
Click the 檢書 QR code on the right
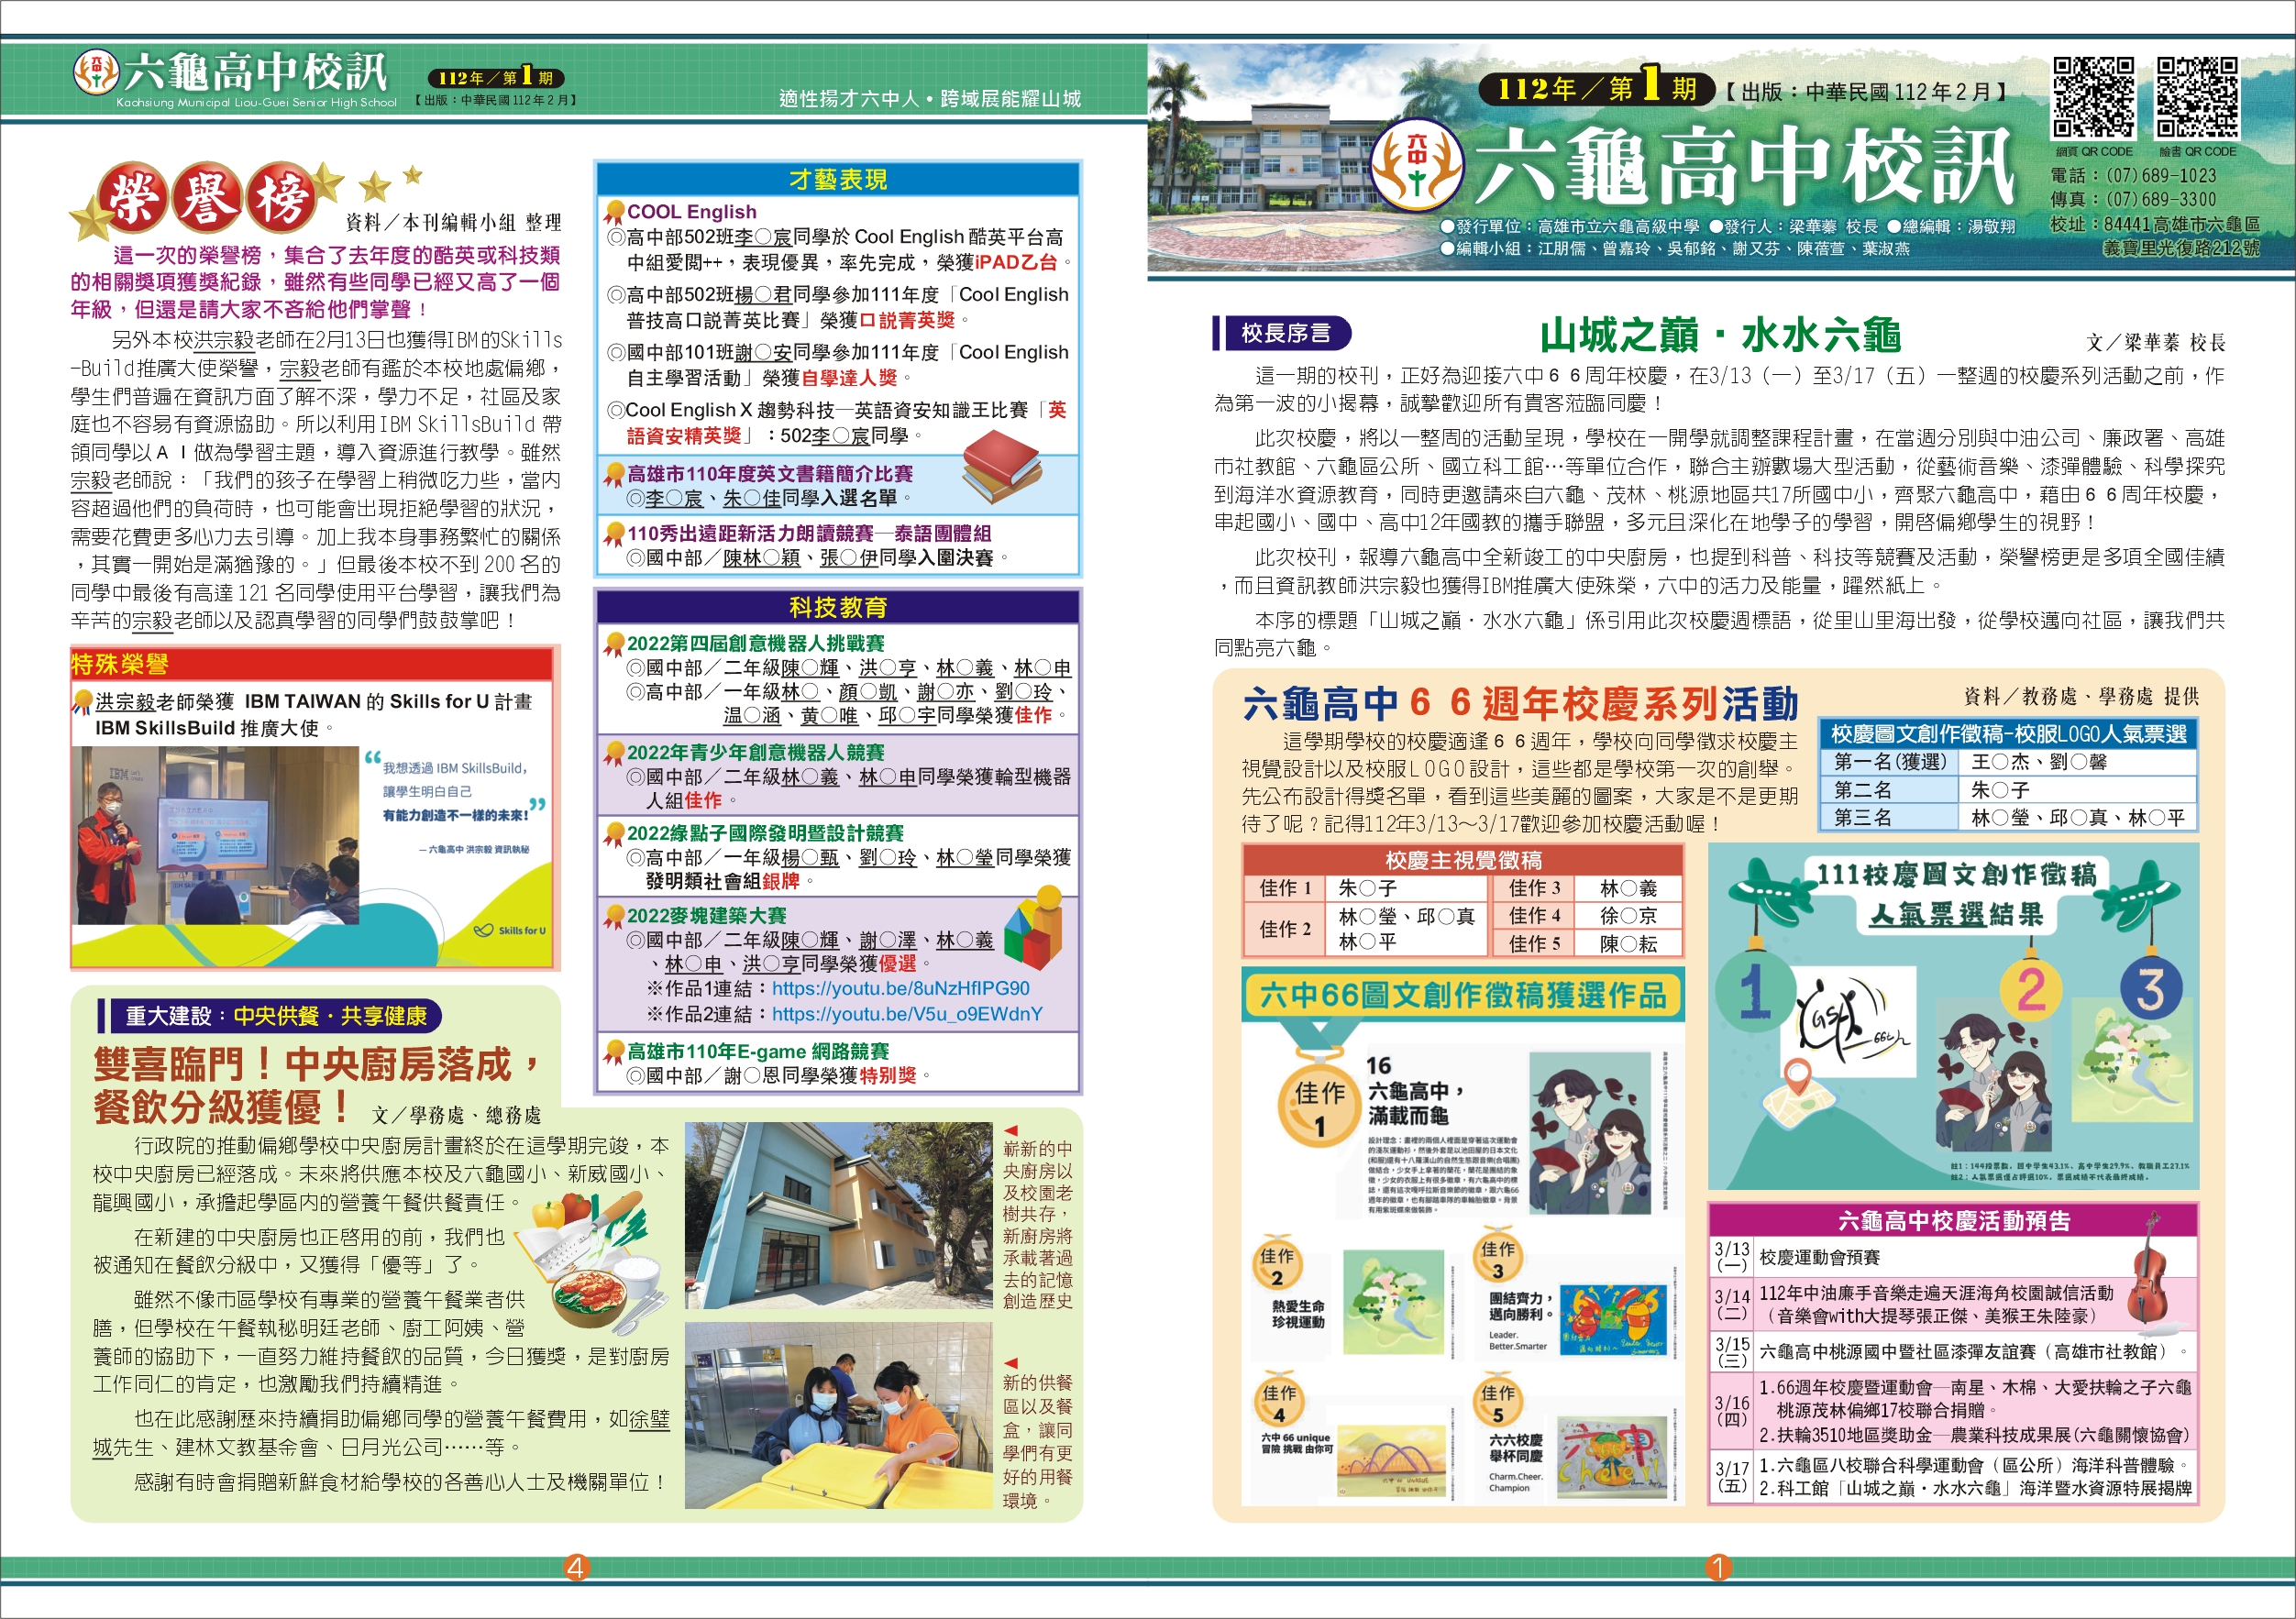2197,97
